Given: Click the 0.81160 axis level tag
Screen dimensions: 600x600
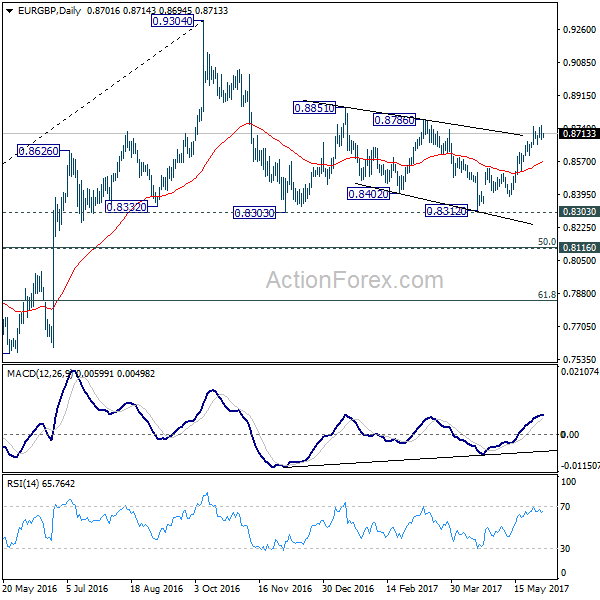Looking at the screenshot, I should (x=579, y=248).
